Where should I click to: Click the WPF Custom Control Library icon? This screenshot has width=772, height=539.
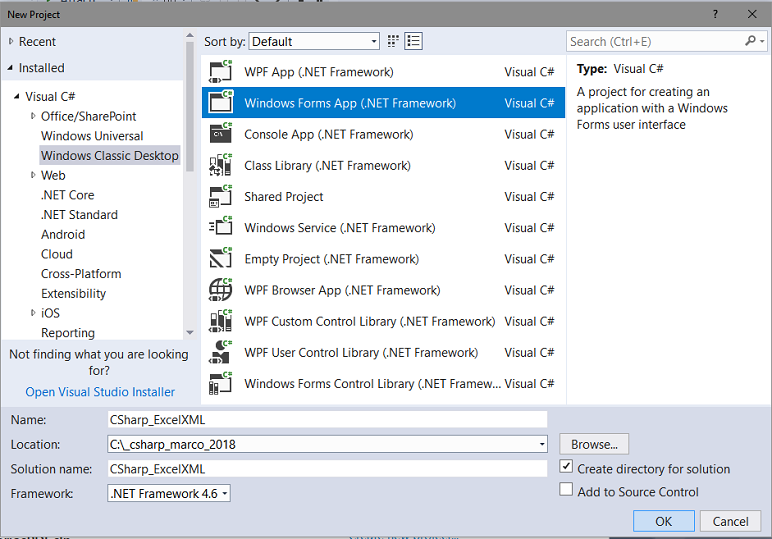tap(220, 321)
